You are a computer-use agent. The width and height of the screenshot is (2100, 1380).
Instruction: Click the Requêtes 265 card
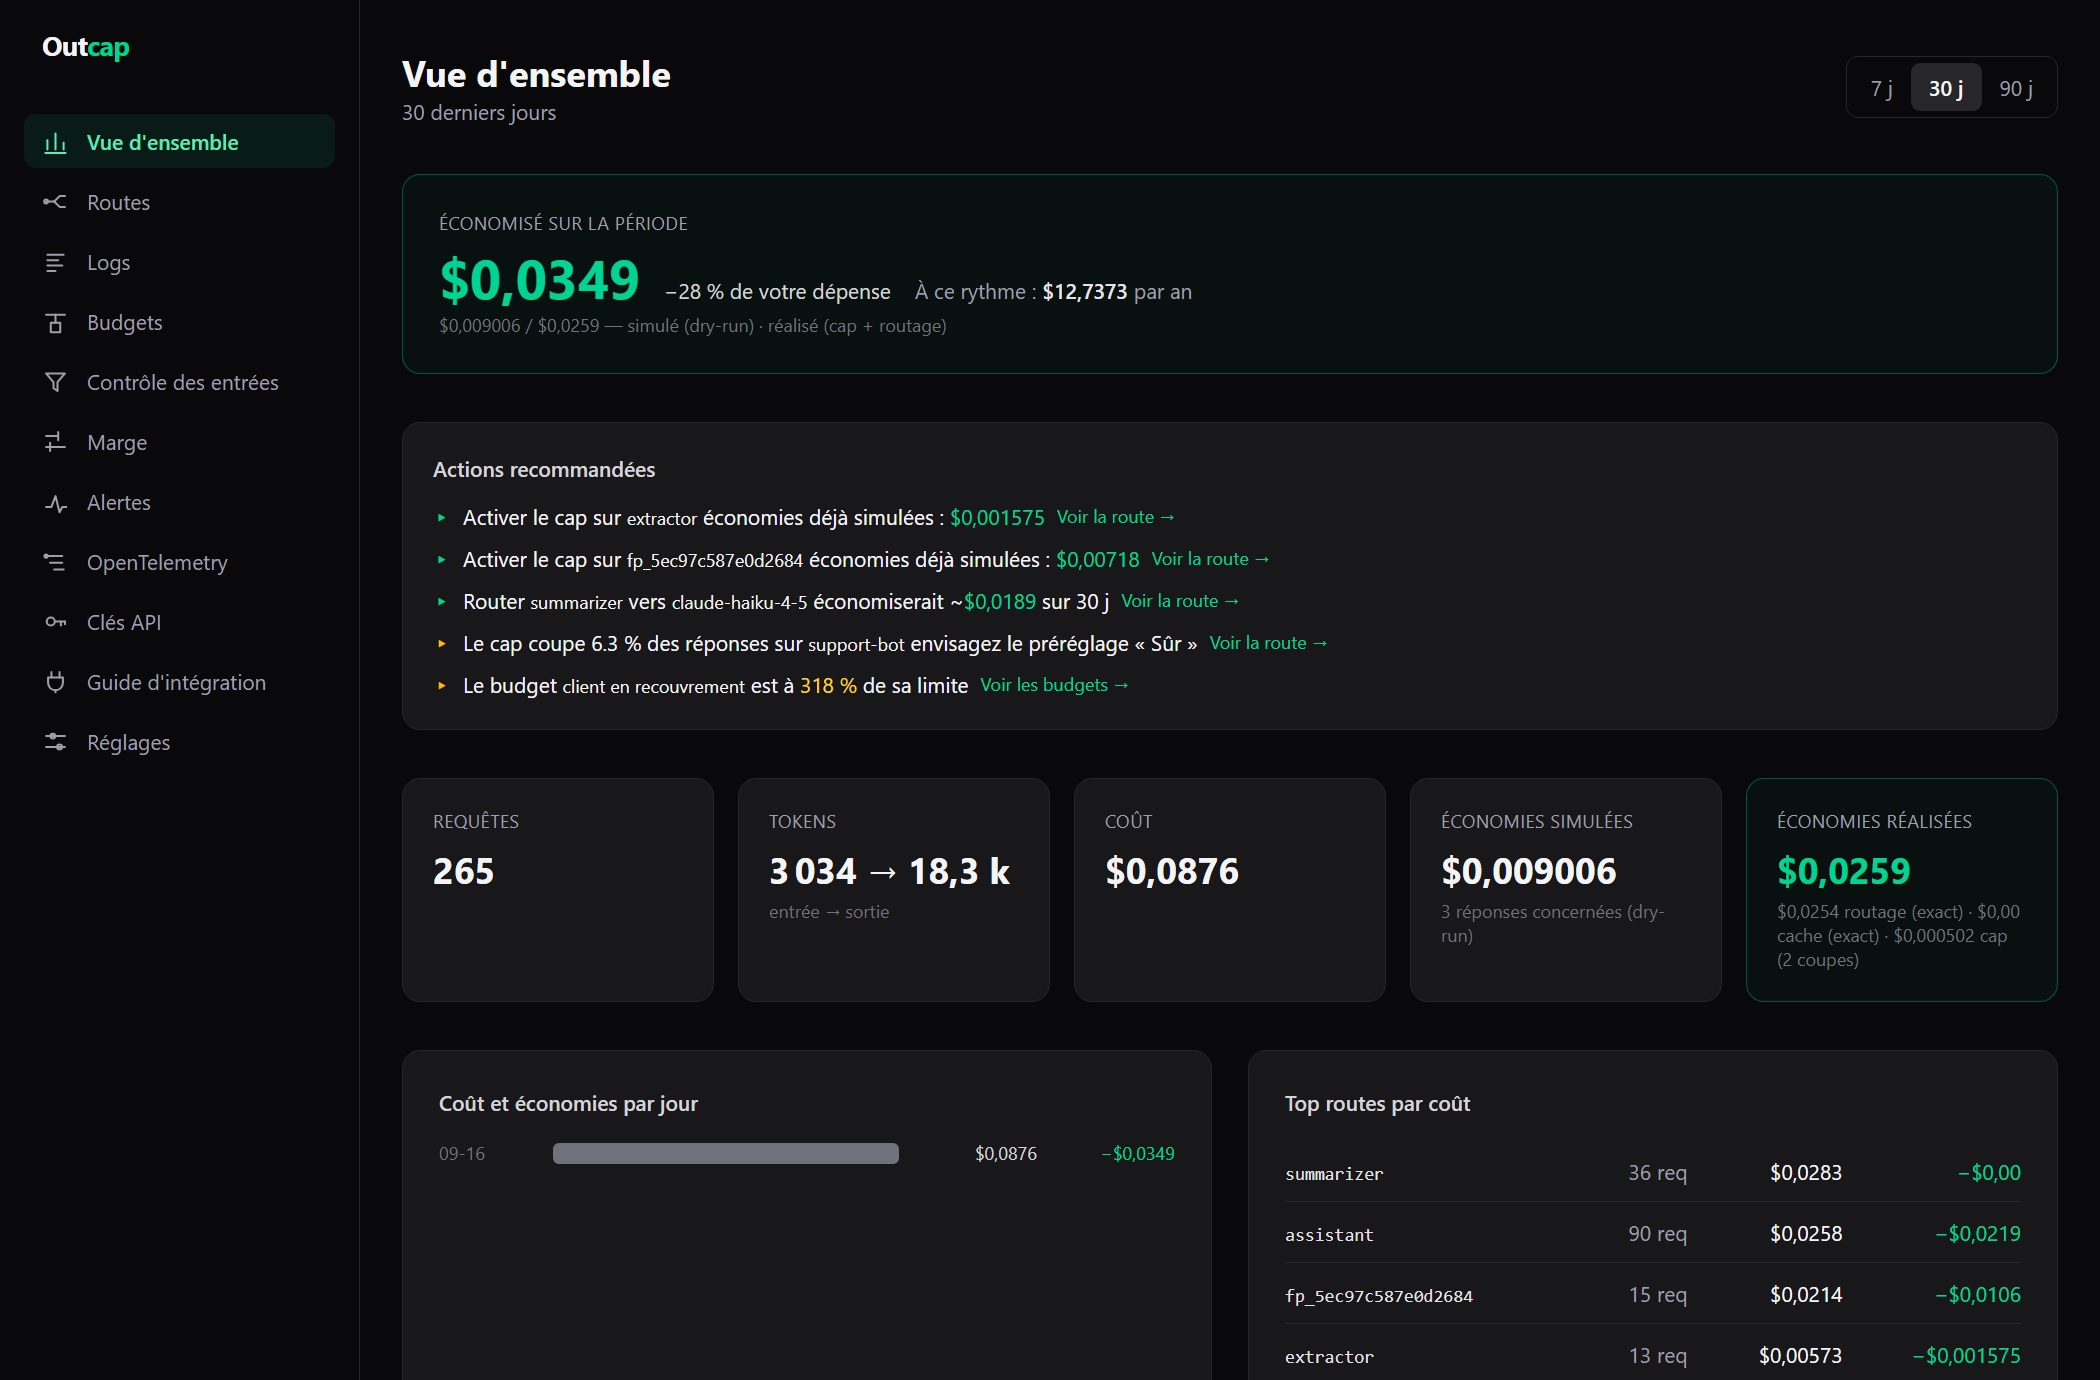tap(558, 890)
